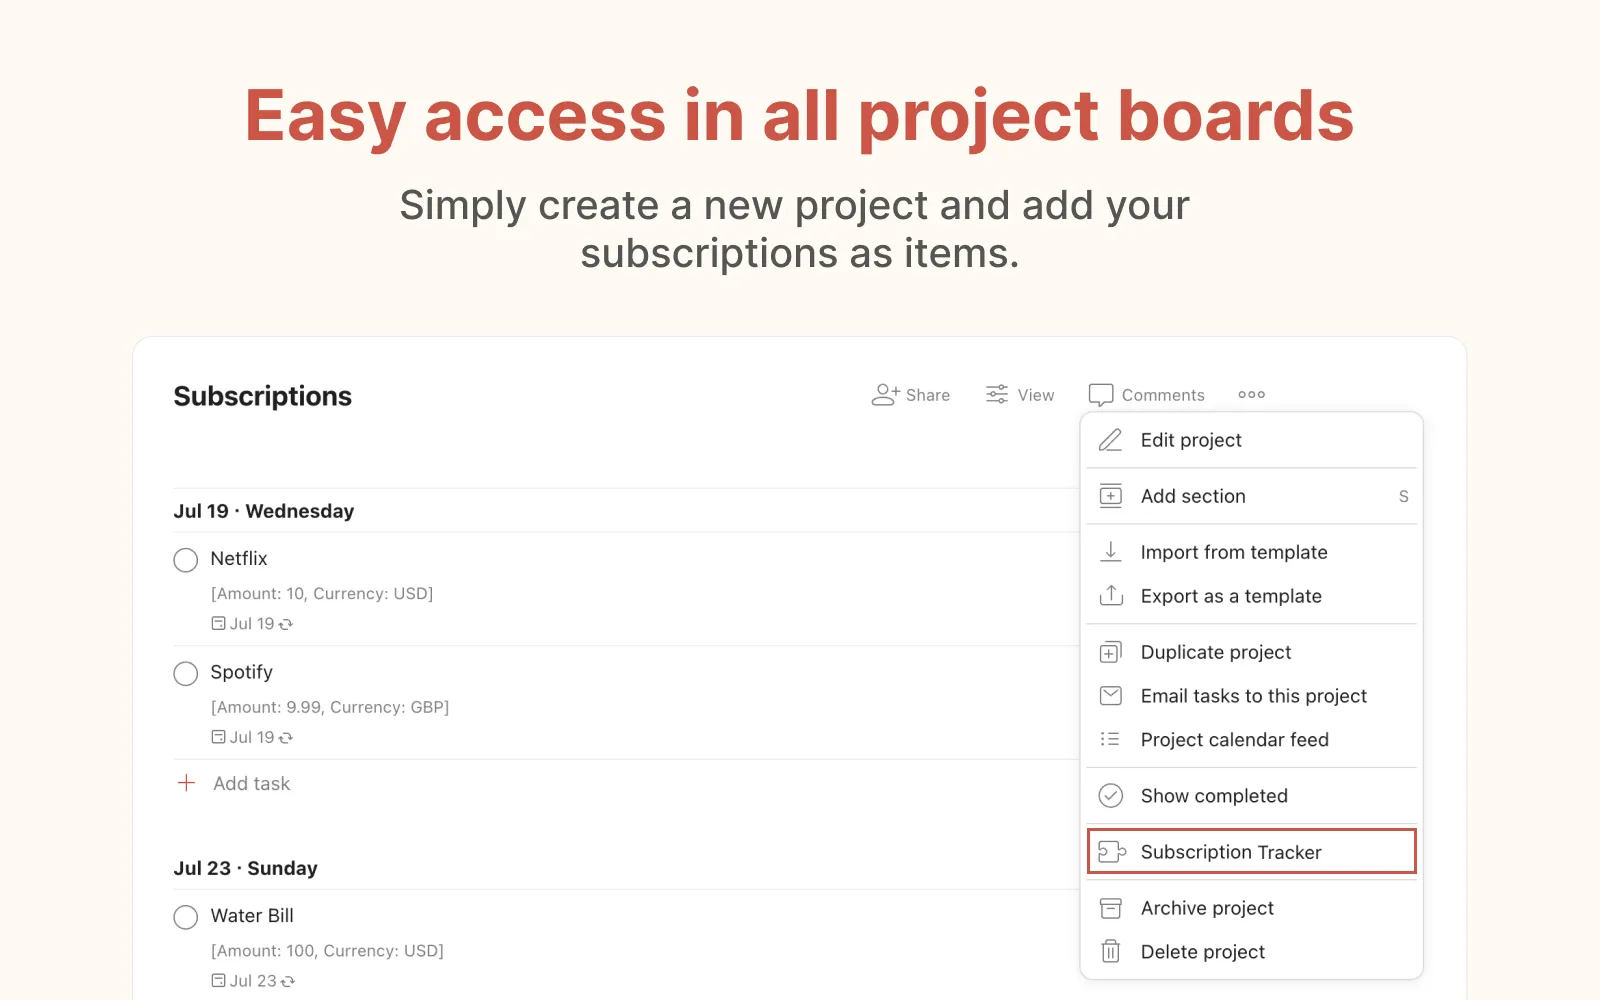Click the pencil icon for Edit project

(x=1110, y=440)
